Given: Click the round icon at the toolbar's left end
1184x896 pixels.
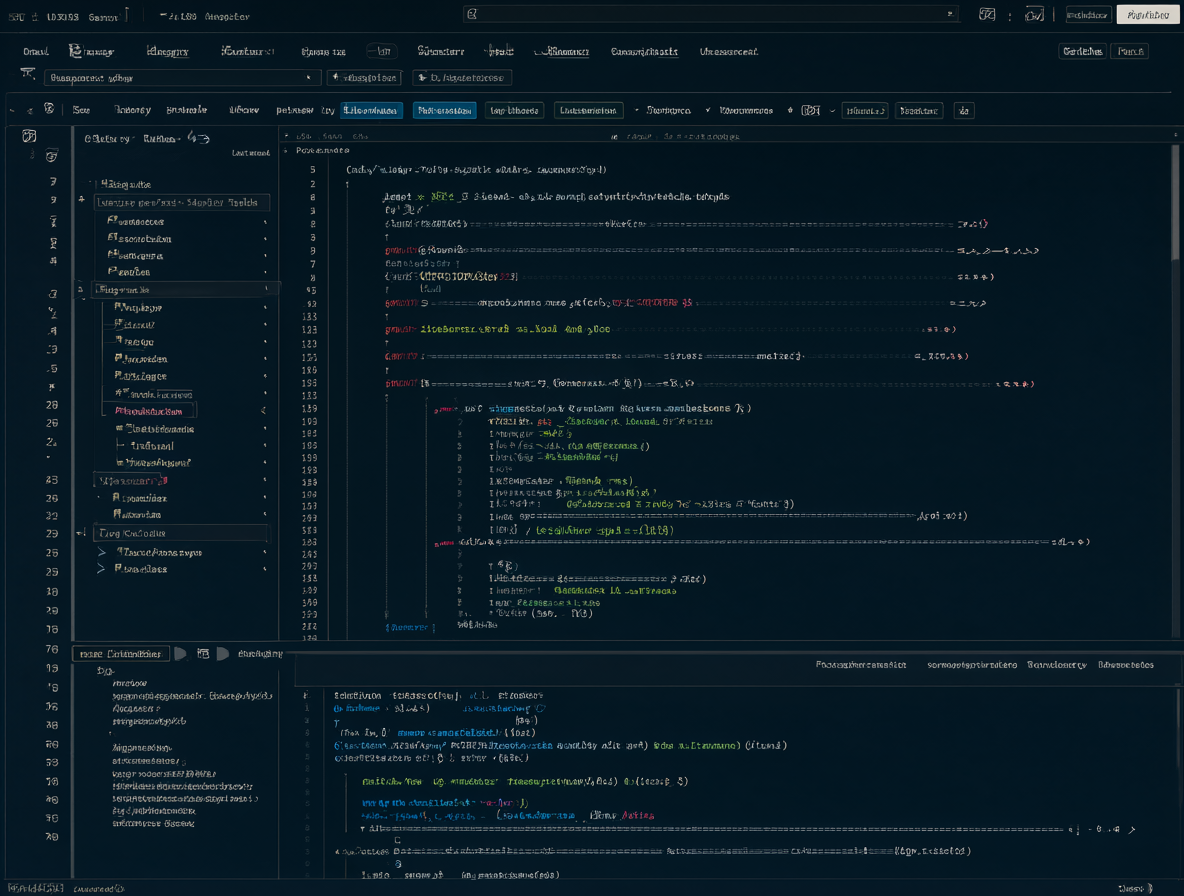Looking at the screenshot, I should [x=49, y=109].
